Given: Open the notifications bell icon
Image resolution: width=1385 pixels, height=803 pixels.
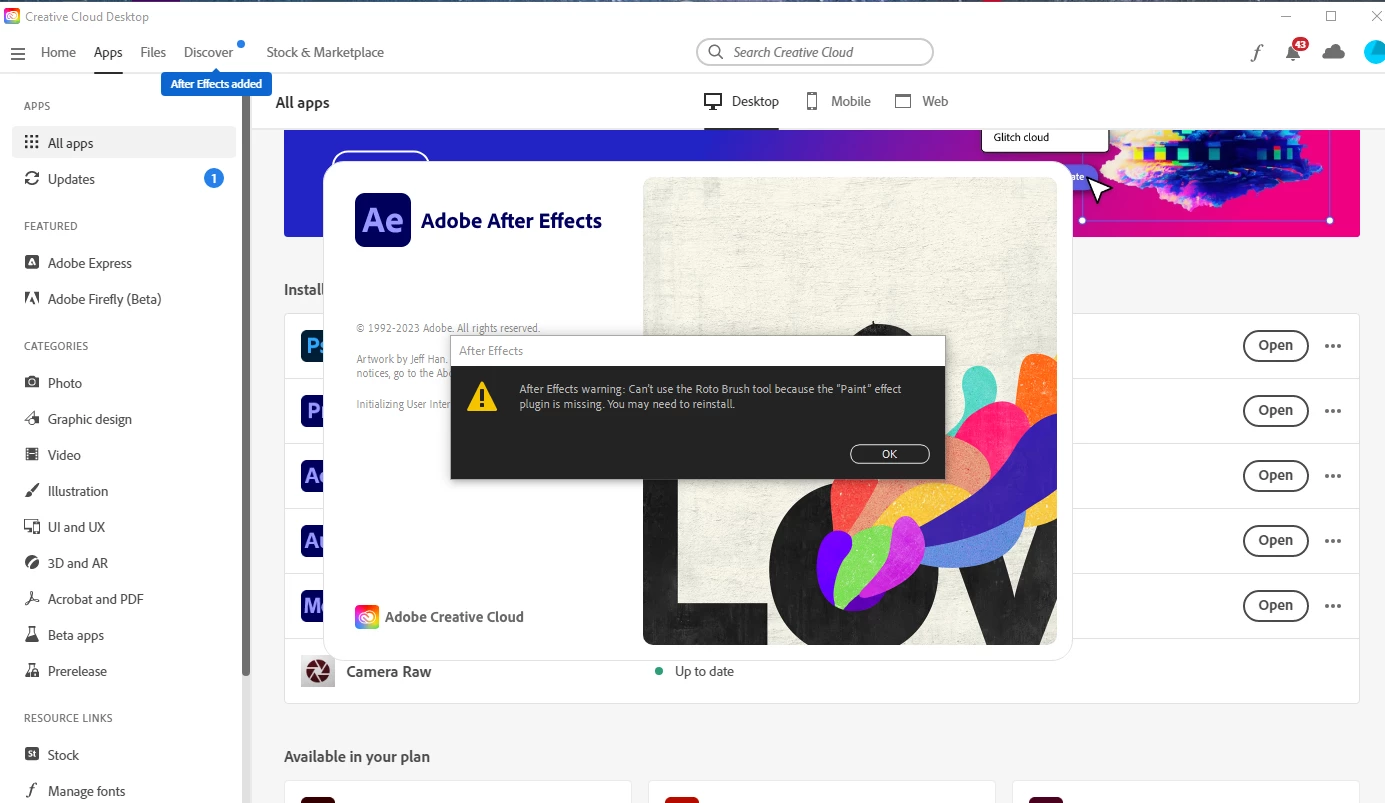Looking at the screenshot, I should pos(1293,53).
